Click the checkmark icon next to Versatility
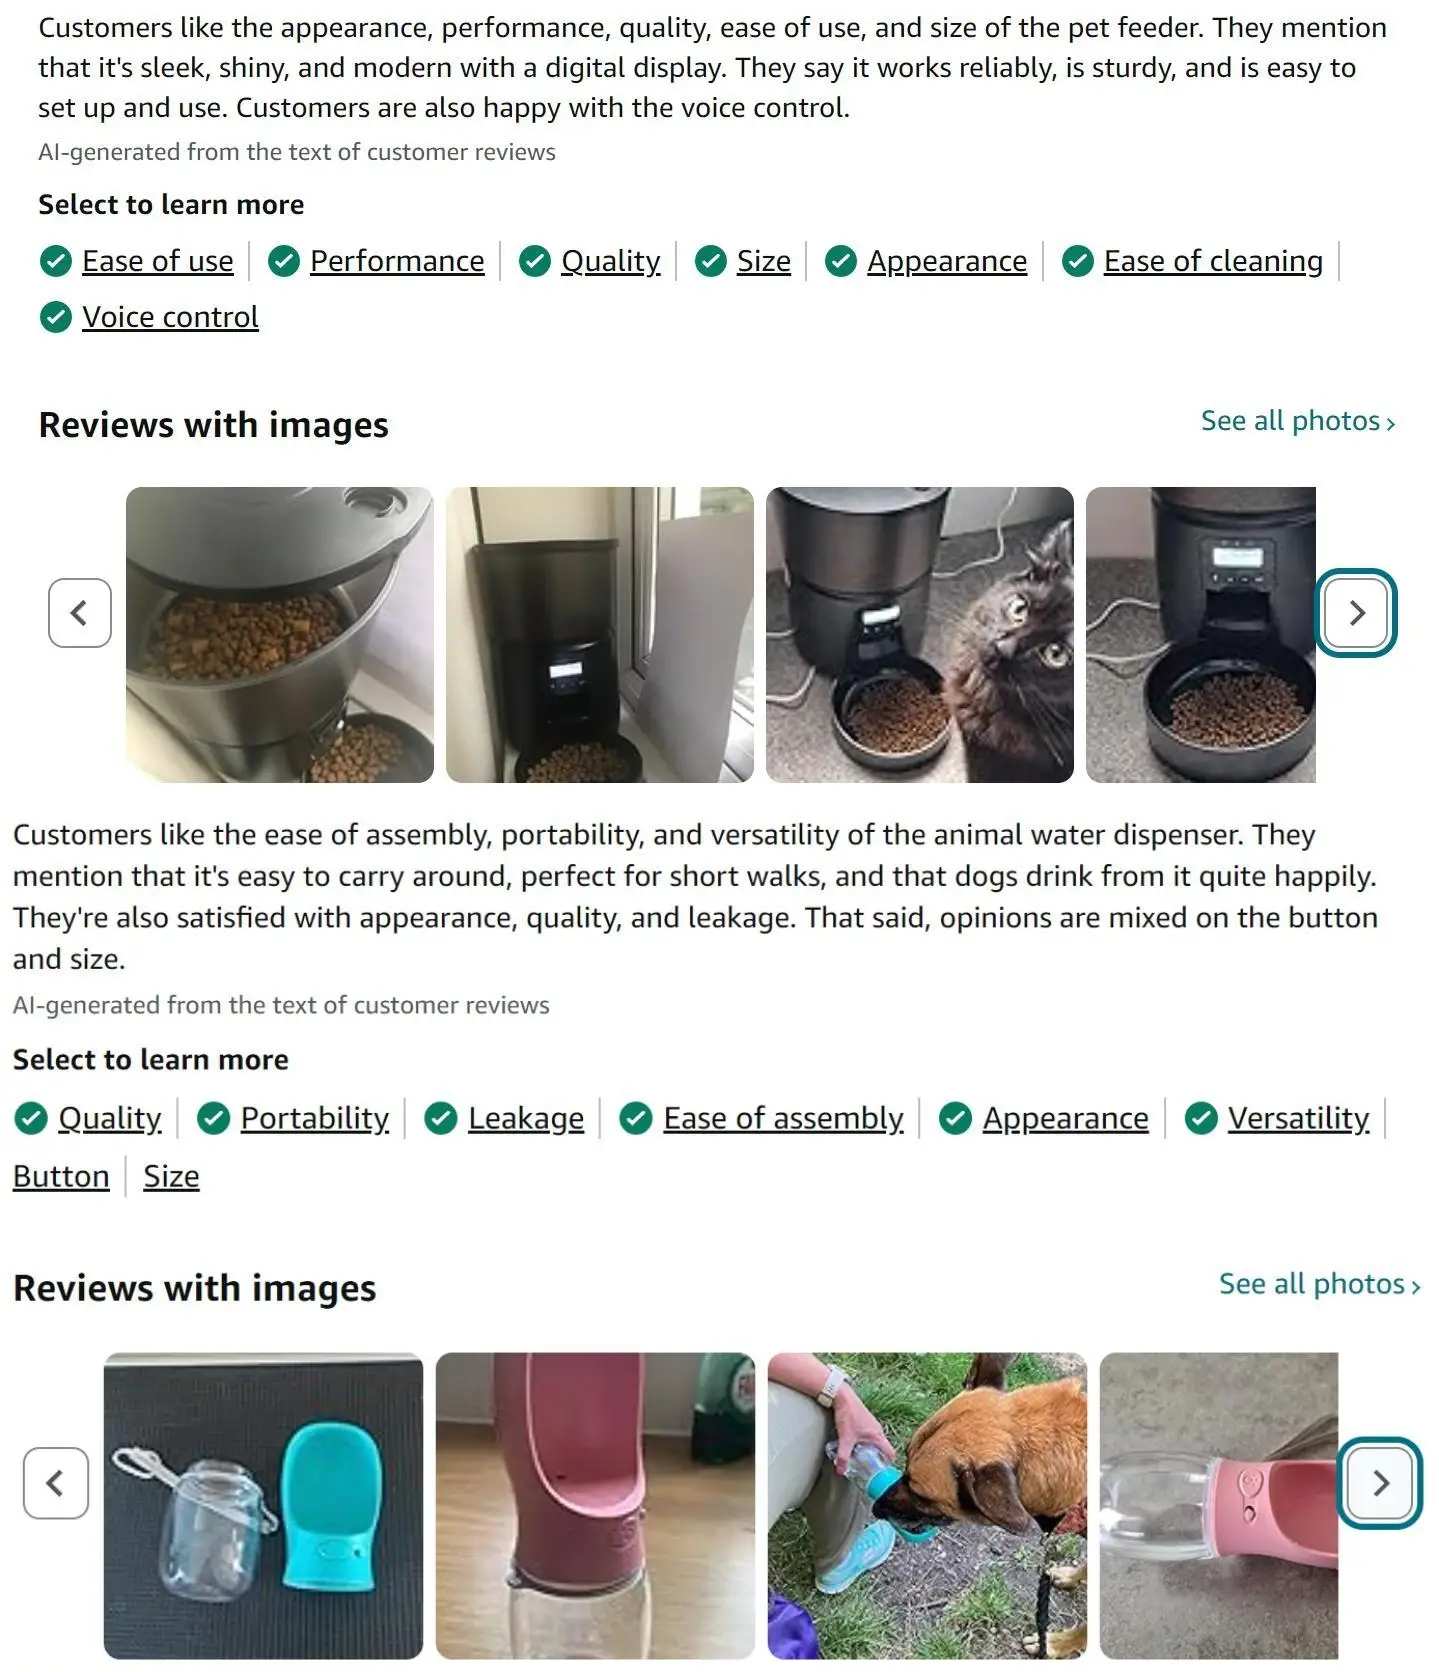The height and width of the screenshot is (1672, 1439). (1201, 1118)
